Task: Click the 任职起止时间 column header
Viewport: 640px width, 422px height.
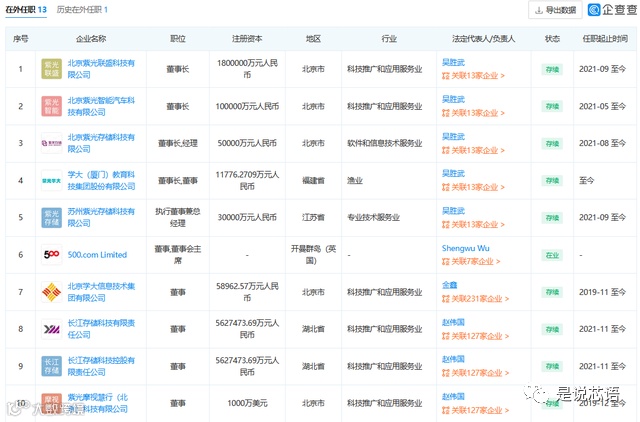Action: tap(605, 39)
